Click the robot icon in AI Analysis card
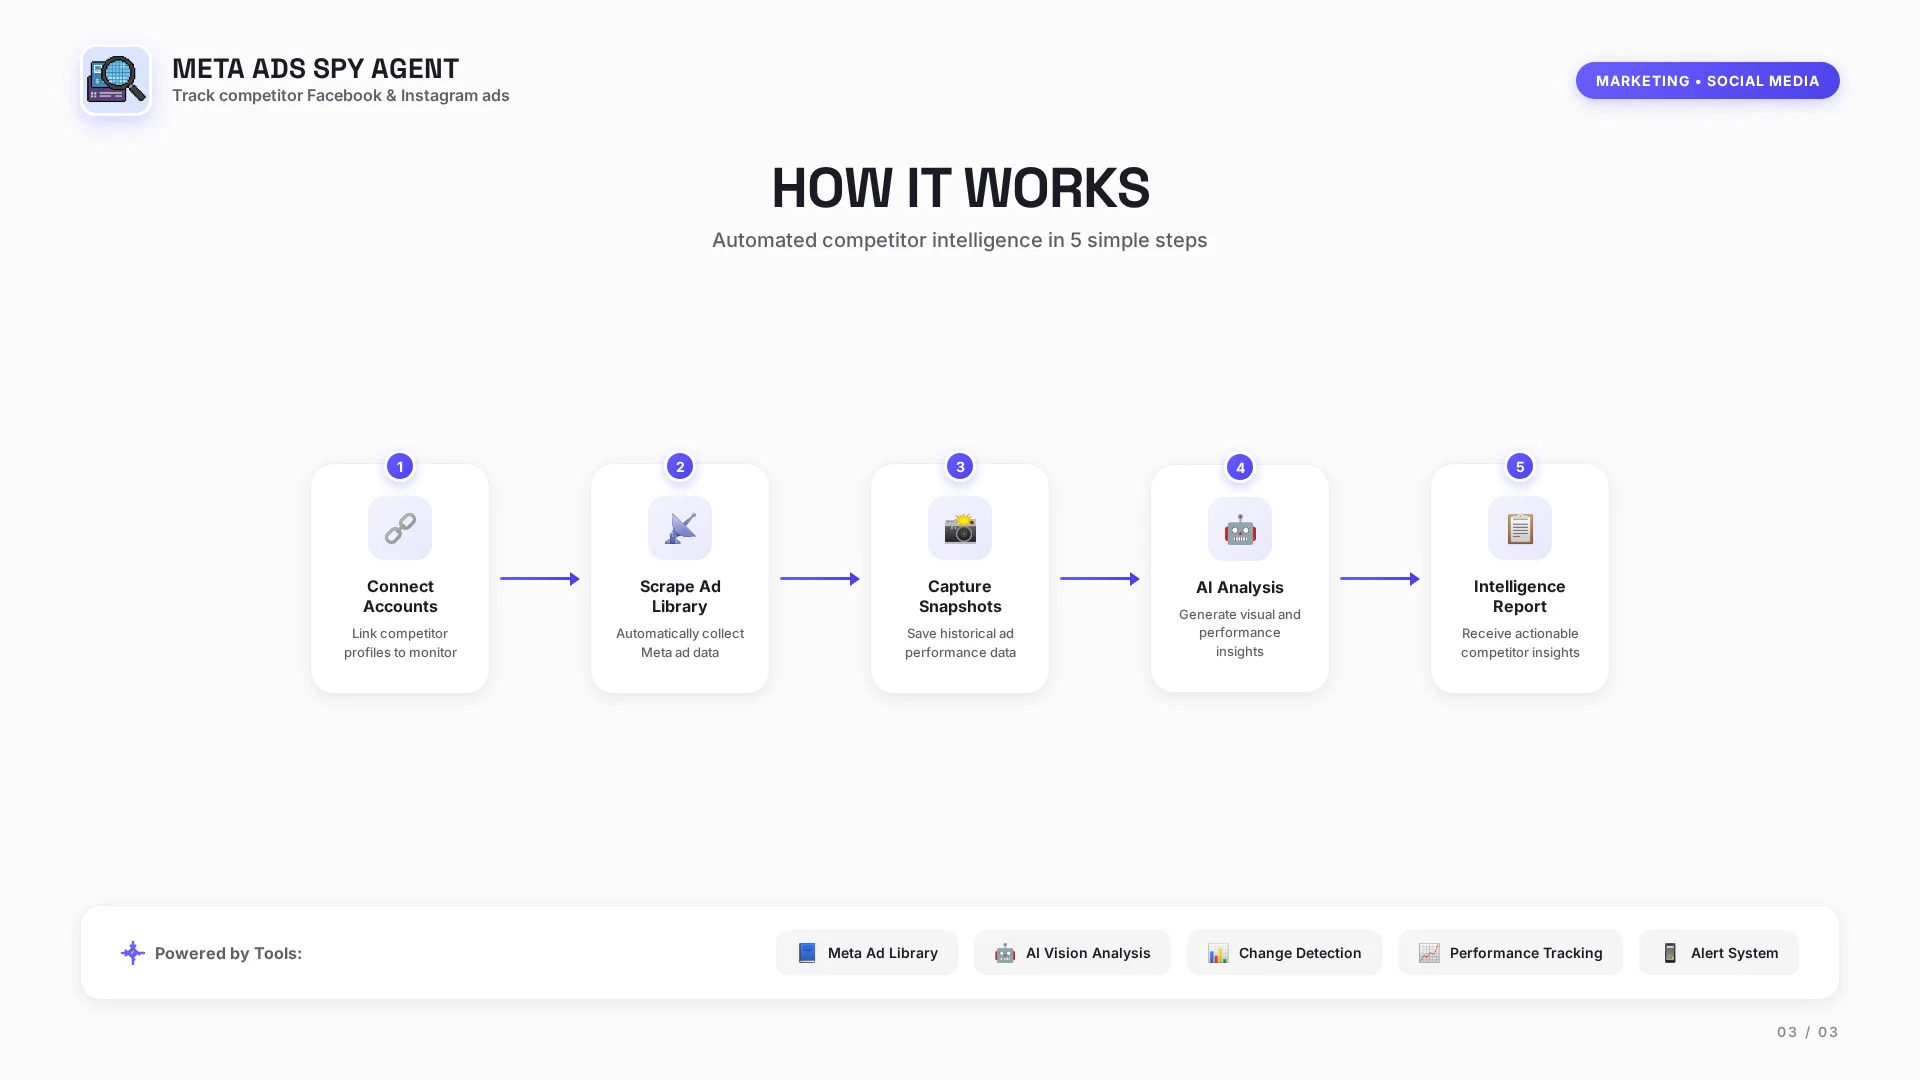This screenshot has width=1920, height=1080. pos(1240,529)
